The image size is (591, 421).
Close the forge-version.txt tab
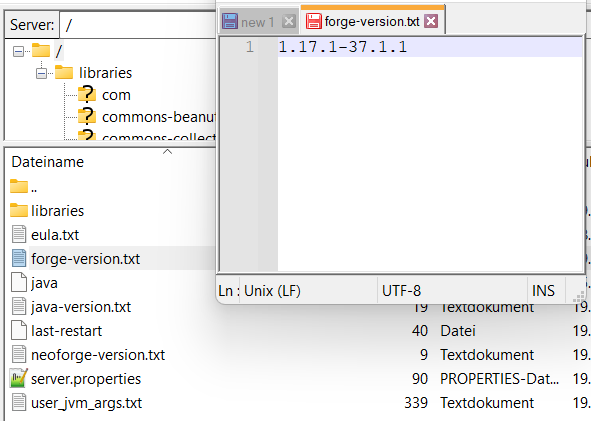point(431,21)
